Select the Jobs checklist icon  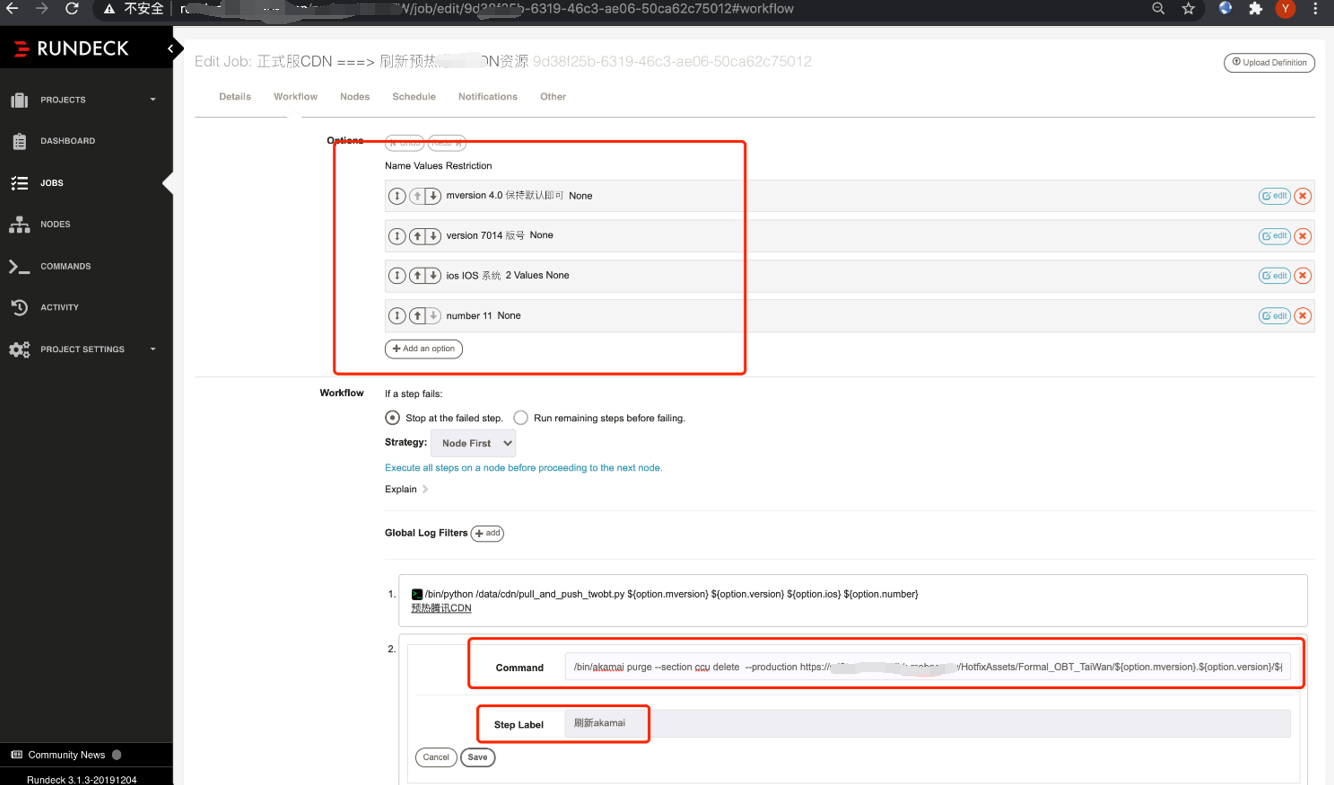click(19, 183)
